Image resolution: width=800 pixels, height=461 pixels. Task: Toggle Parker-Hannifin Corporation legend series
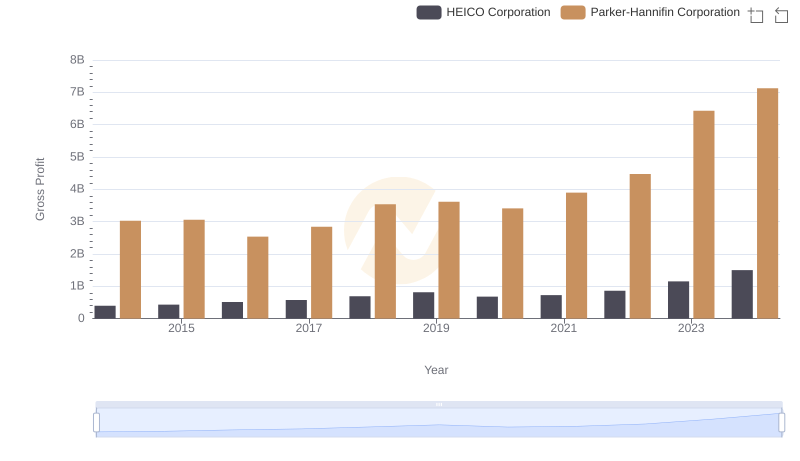point(650,12)
